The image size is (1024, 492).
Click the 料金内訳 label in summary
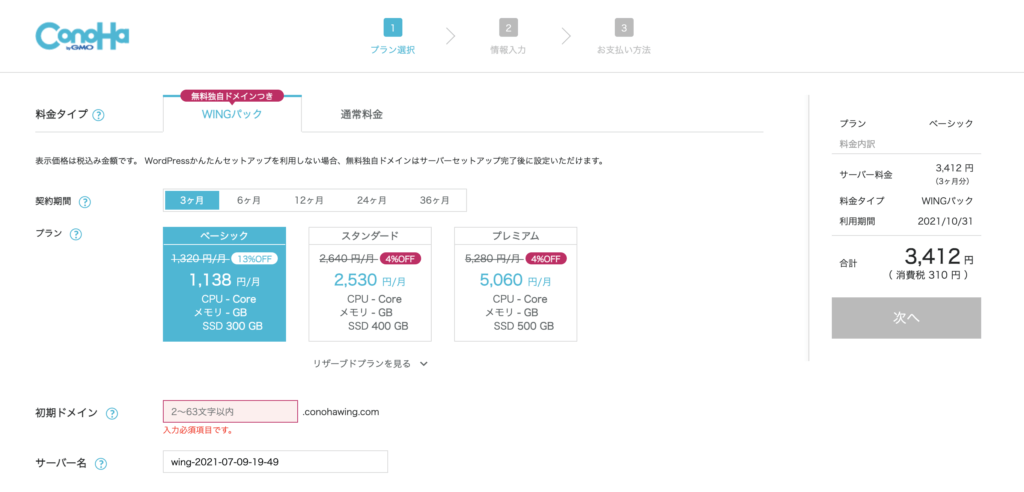tap(857, 143)
